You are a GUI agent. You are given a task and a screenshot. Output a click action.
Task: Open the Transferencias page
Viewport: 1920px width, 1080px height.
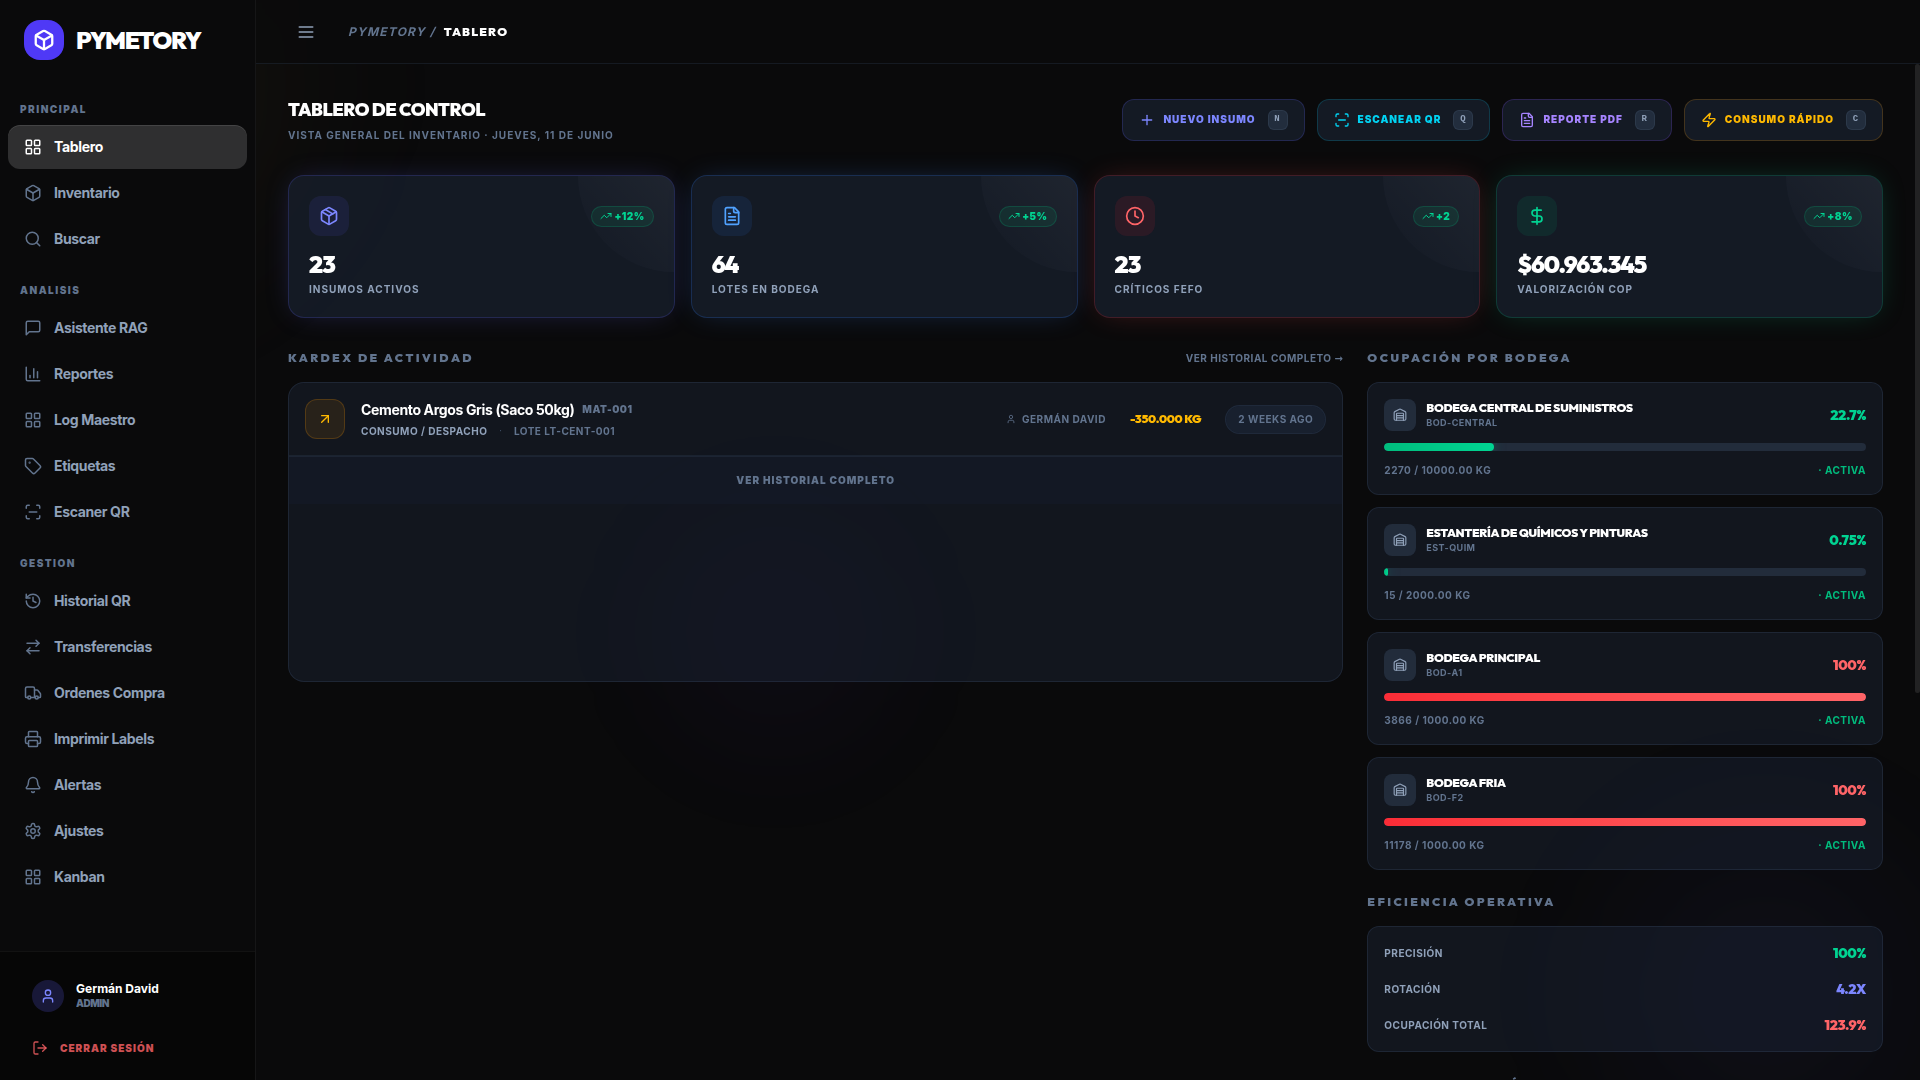pyautogui.click(x=127, y=647)
